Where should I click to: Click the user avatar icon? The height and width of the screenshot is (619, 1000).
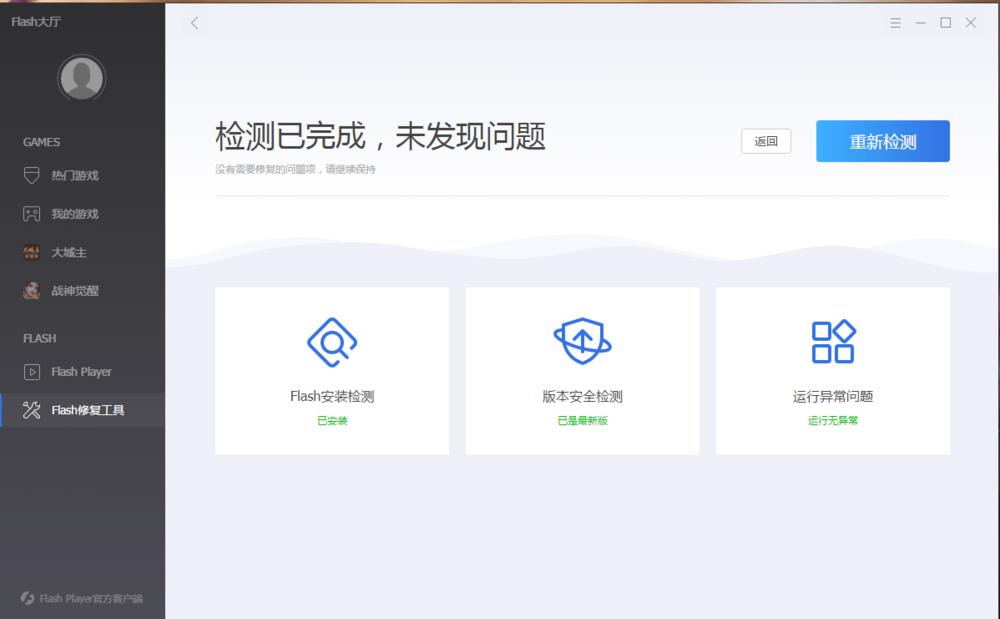point(81,78)
